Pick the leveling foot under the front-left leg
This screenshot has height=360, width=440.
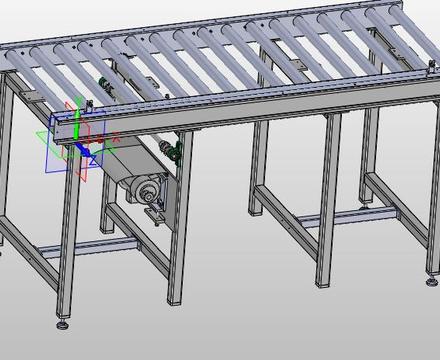point(62,324)
